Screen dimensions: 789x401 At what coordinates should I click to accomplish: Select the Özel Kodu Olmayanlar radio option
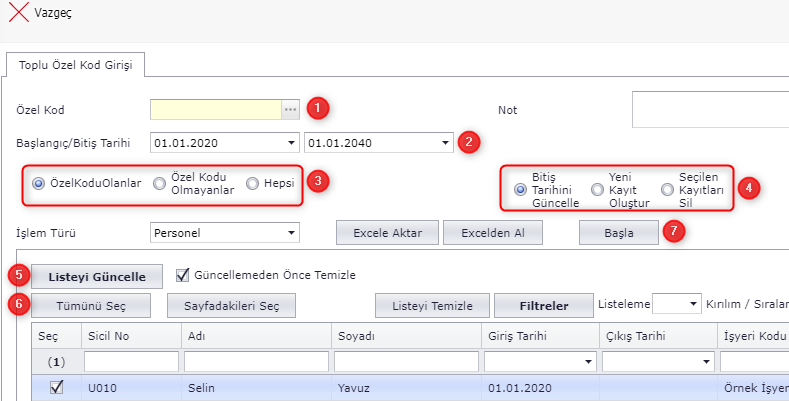pyautogui.click(x=160, y=184)
